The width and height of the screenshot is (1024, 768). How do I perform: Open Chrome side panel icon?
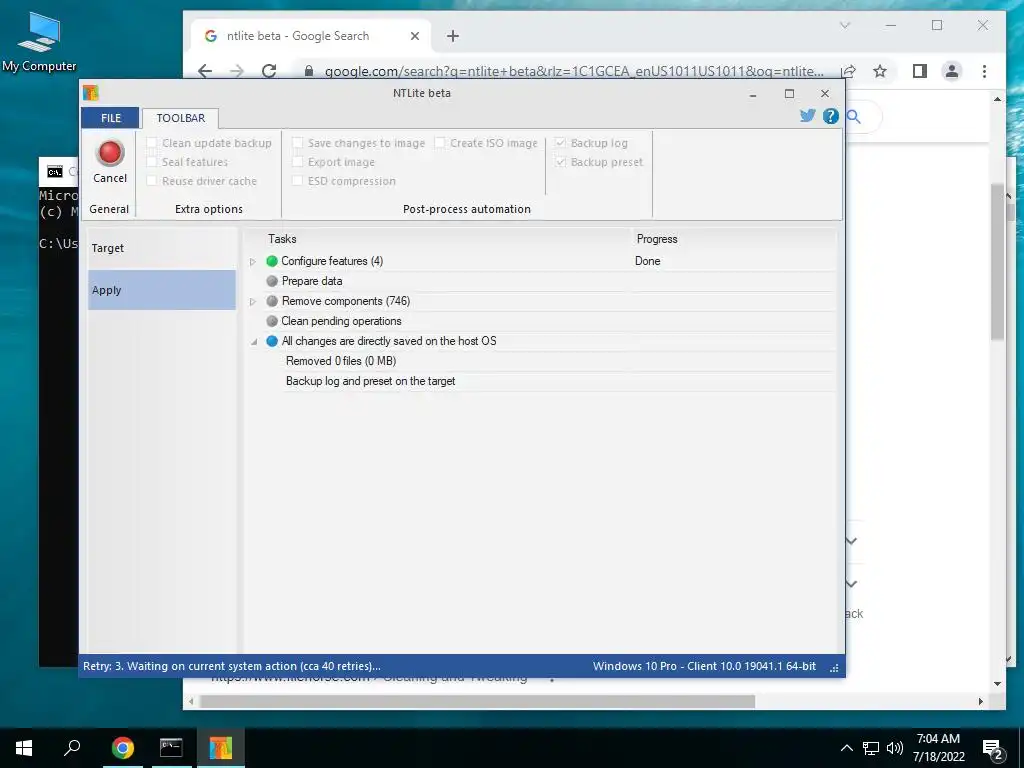tap(920, 71)
